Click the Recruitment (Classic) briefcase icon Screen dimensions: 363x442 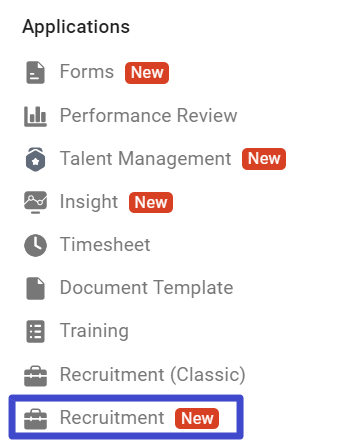(35, 376)
